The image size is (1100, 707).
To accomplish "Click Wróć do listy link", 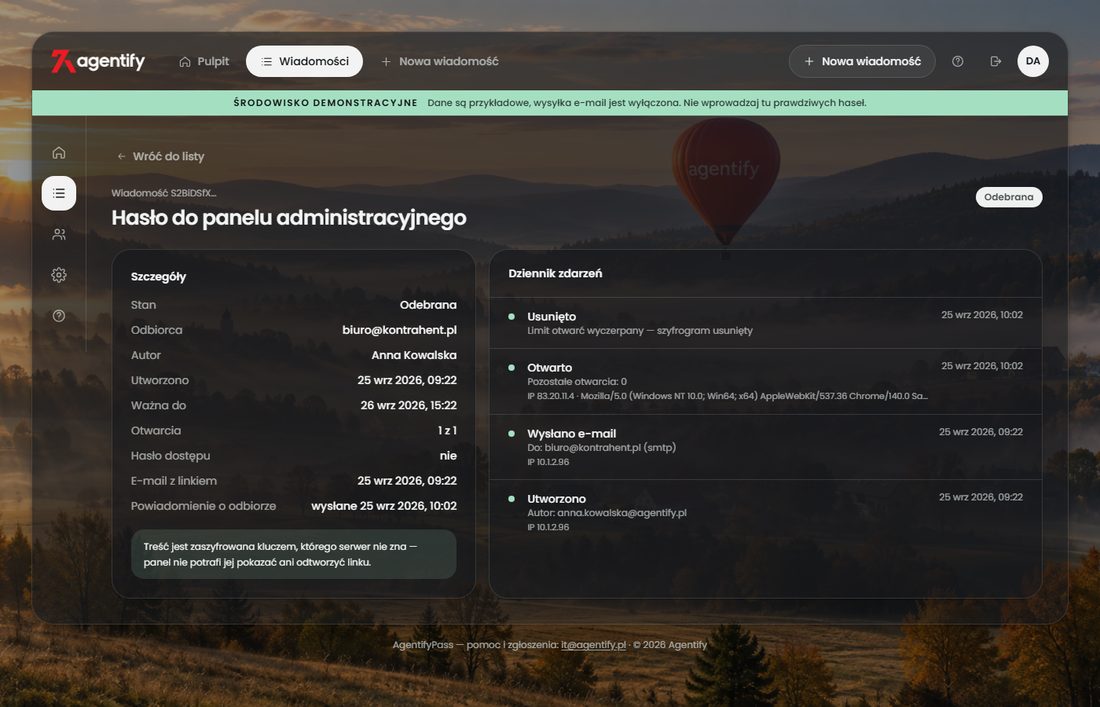I will click(161, 156).
